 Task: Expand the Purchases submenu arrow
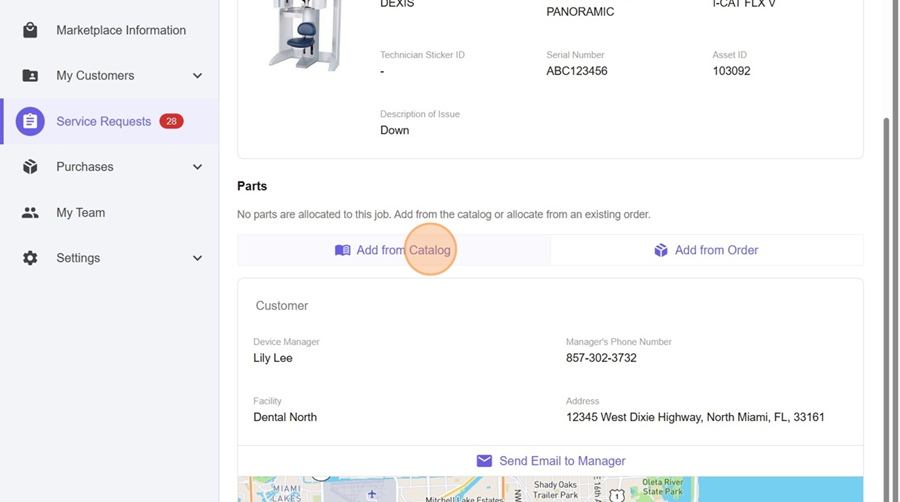click(x=197, y=167)
